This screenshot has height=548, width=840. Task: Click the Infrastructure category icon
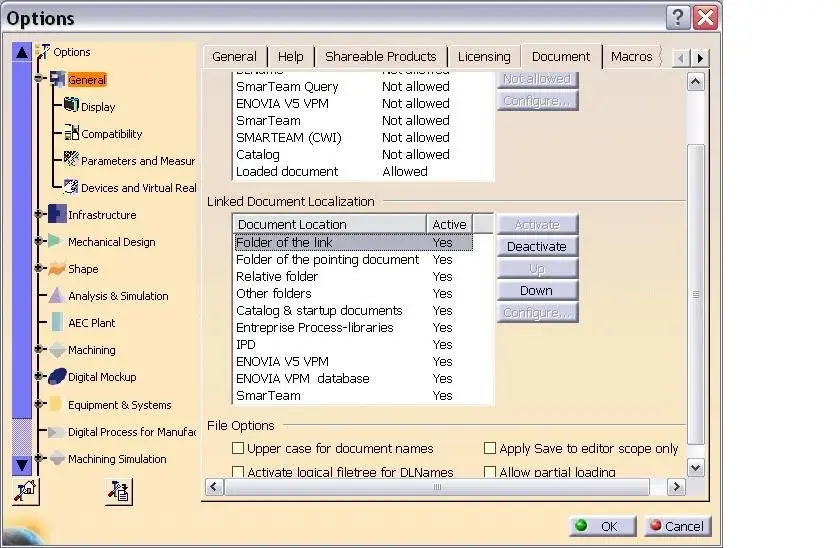[57, 214]
